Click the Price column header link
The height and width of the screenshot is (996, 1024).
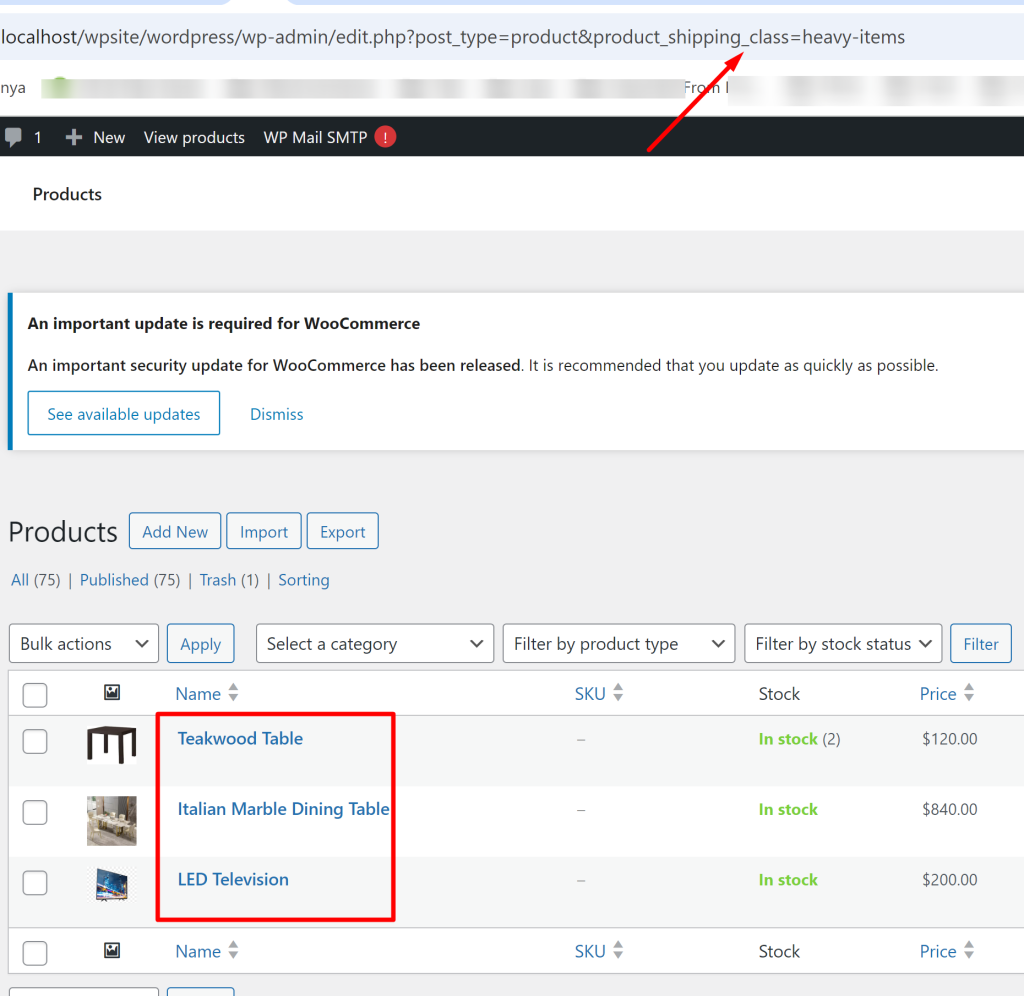(938, 694)
